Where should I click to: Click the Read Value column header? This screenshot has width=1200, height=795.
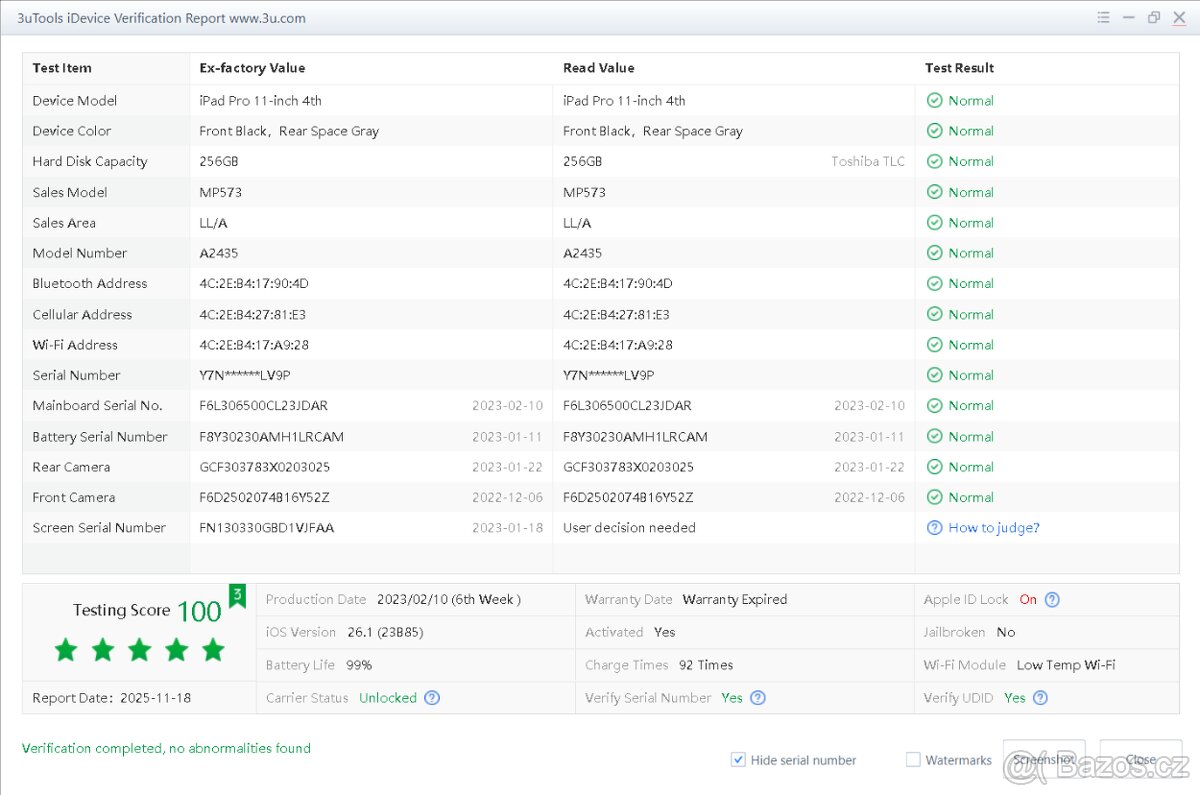598,68
